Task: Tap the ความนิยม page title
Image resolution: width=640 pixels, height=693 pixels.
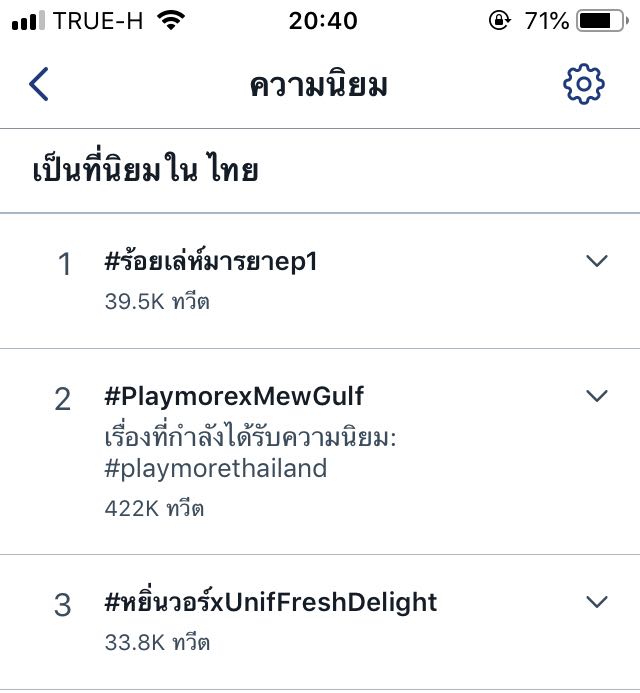Action: click(319, 84)
